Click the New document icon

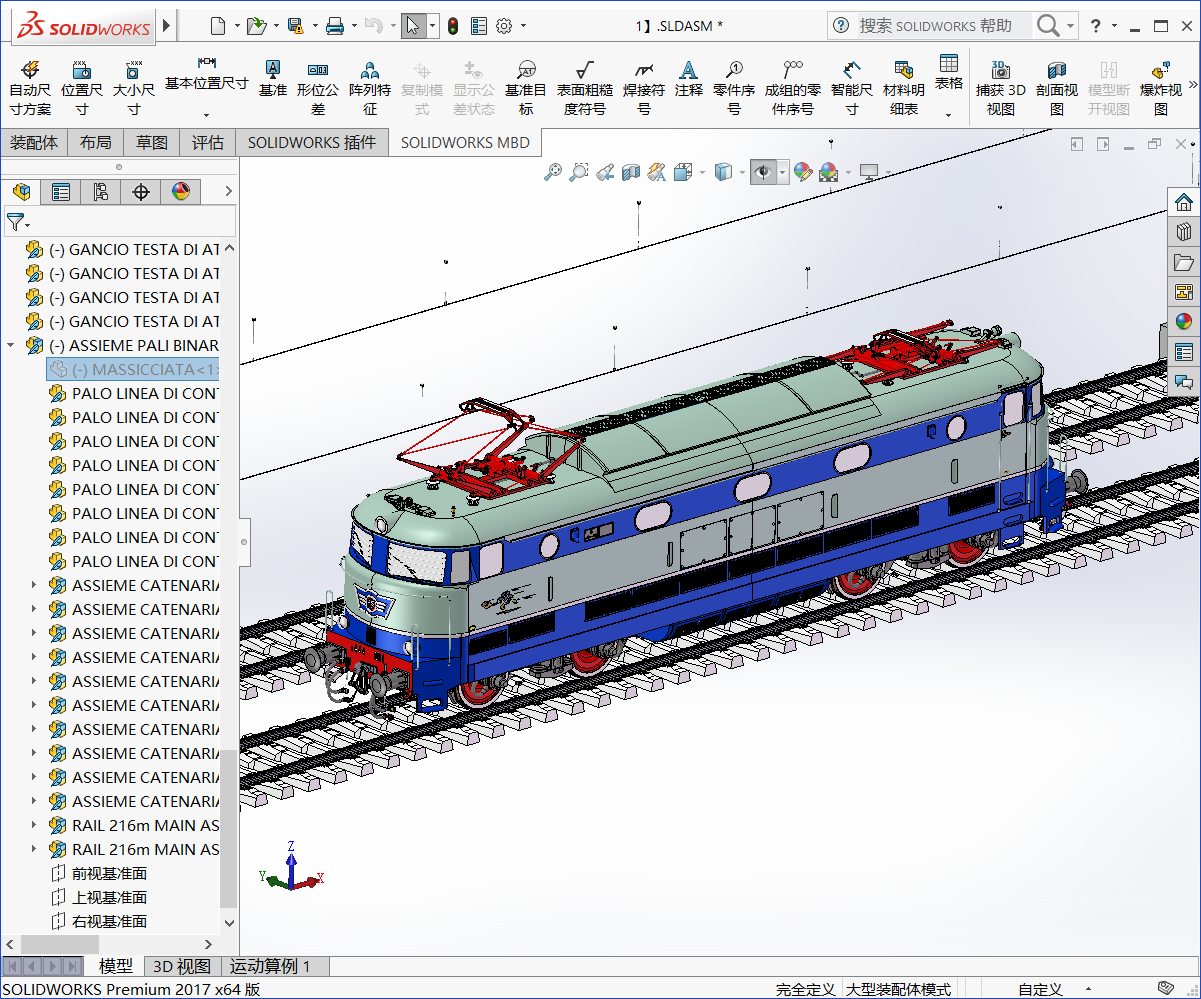[x=219, y=26]
